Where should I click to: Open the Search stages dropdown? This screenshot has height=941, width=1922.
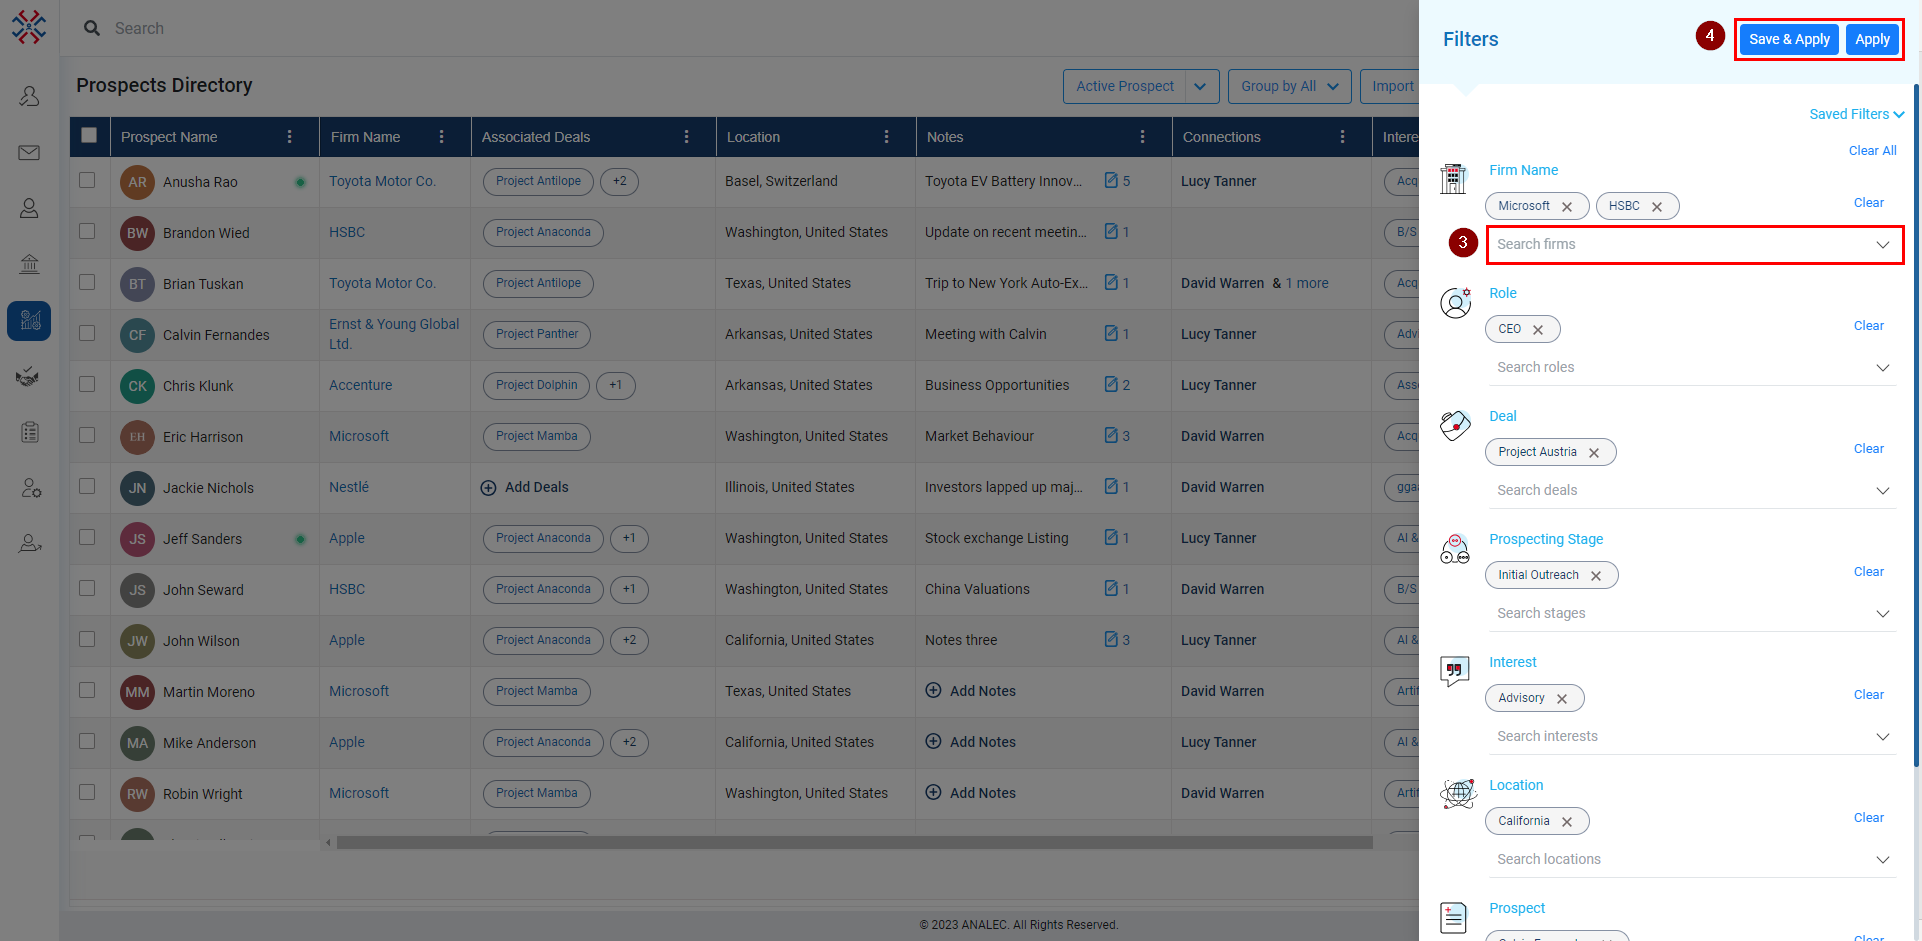[x=1695, y=614]
